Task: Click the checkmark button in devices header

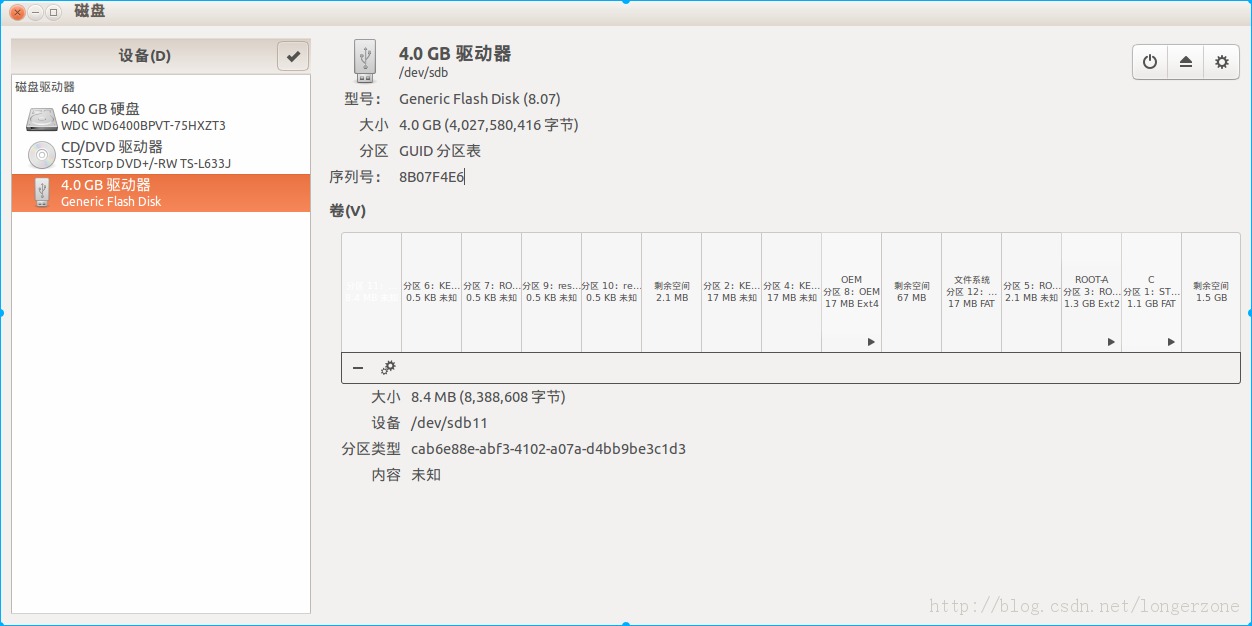Action: pos(293,56)
